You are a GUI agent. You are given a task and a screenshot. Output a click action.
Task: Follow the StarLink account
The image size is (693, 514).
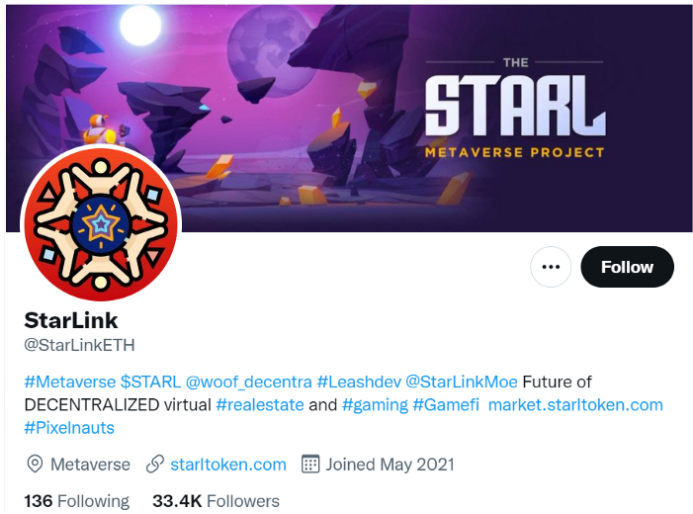[x=627, y=267]
